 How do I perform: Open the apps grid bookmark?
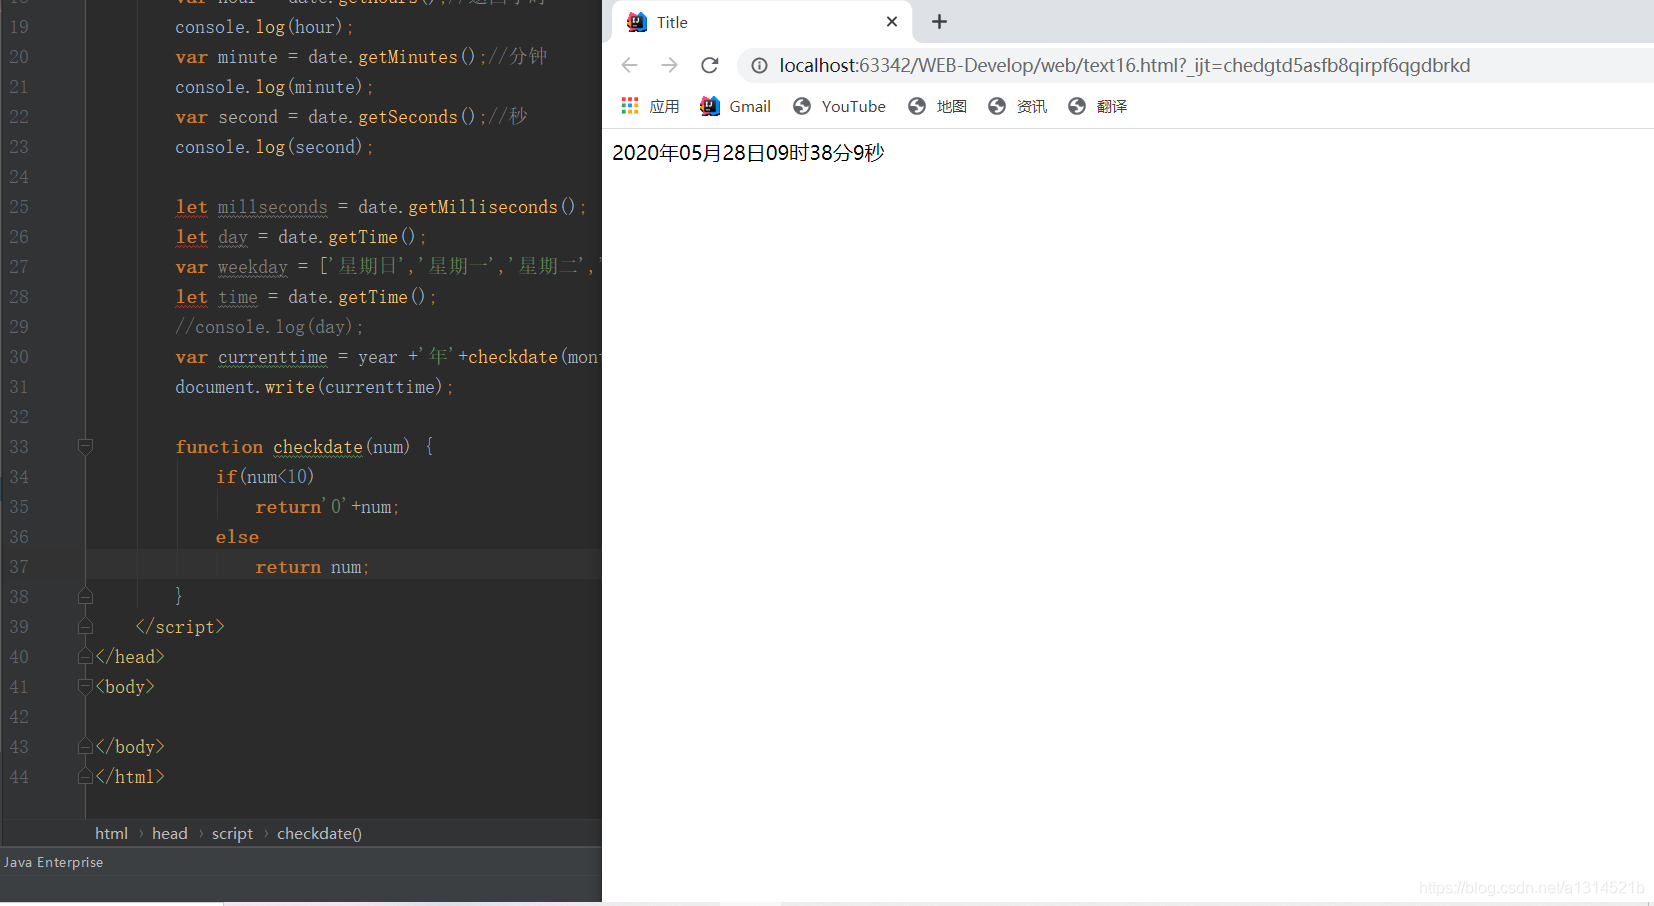coord(650,106)
